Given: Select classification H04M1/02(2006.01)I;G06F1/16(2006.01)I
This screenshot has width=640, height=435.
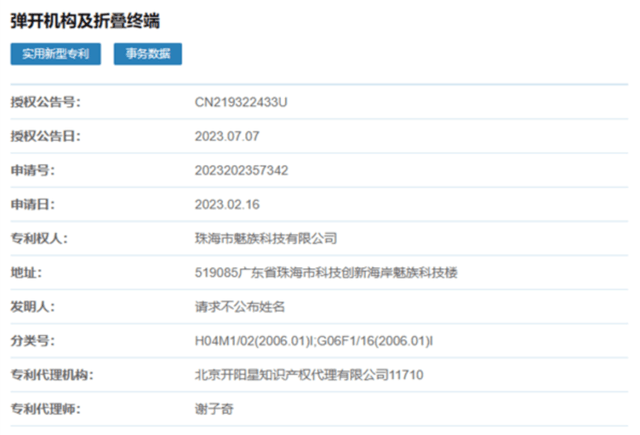Looking at the screenshot, I should tap(314, 341).
